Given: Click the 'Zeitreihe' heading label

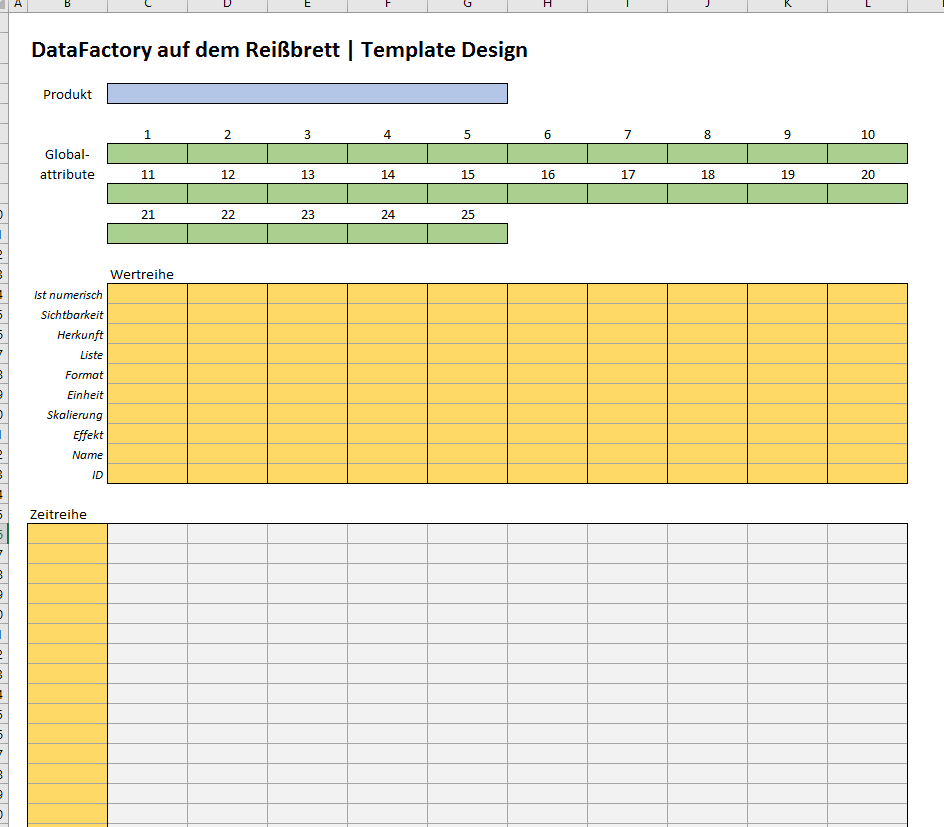Looking at the screenshot, I should pyautogui.click(x=58, y=514).
